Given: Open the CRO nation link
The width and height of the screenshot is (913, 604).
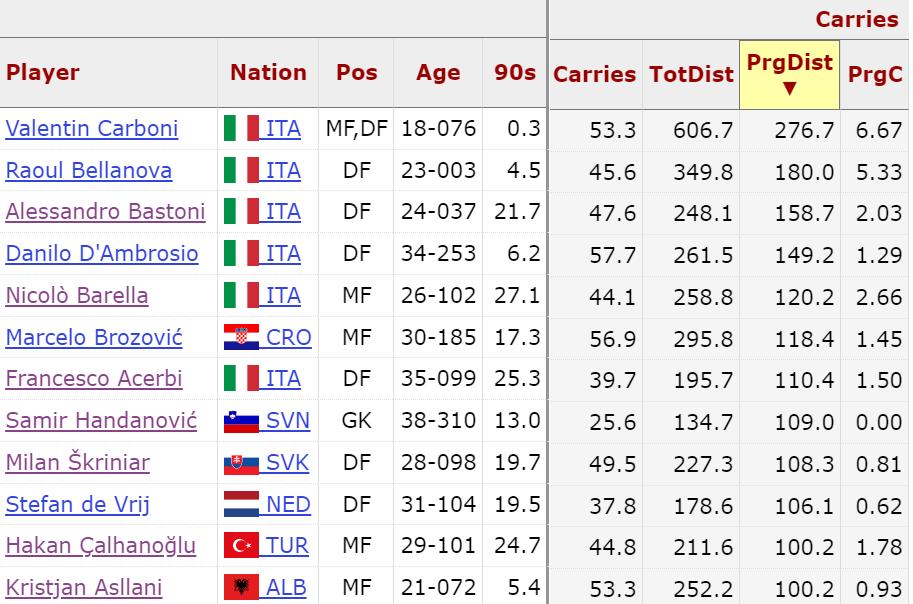Looking at the screenshot, I should 288,338.
